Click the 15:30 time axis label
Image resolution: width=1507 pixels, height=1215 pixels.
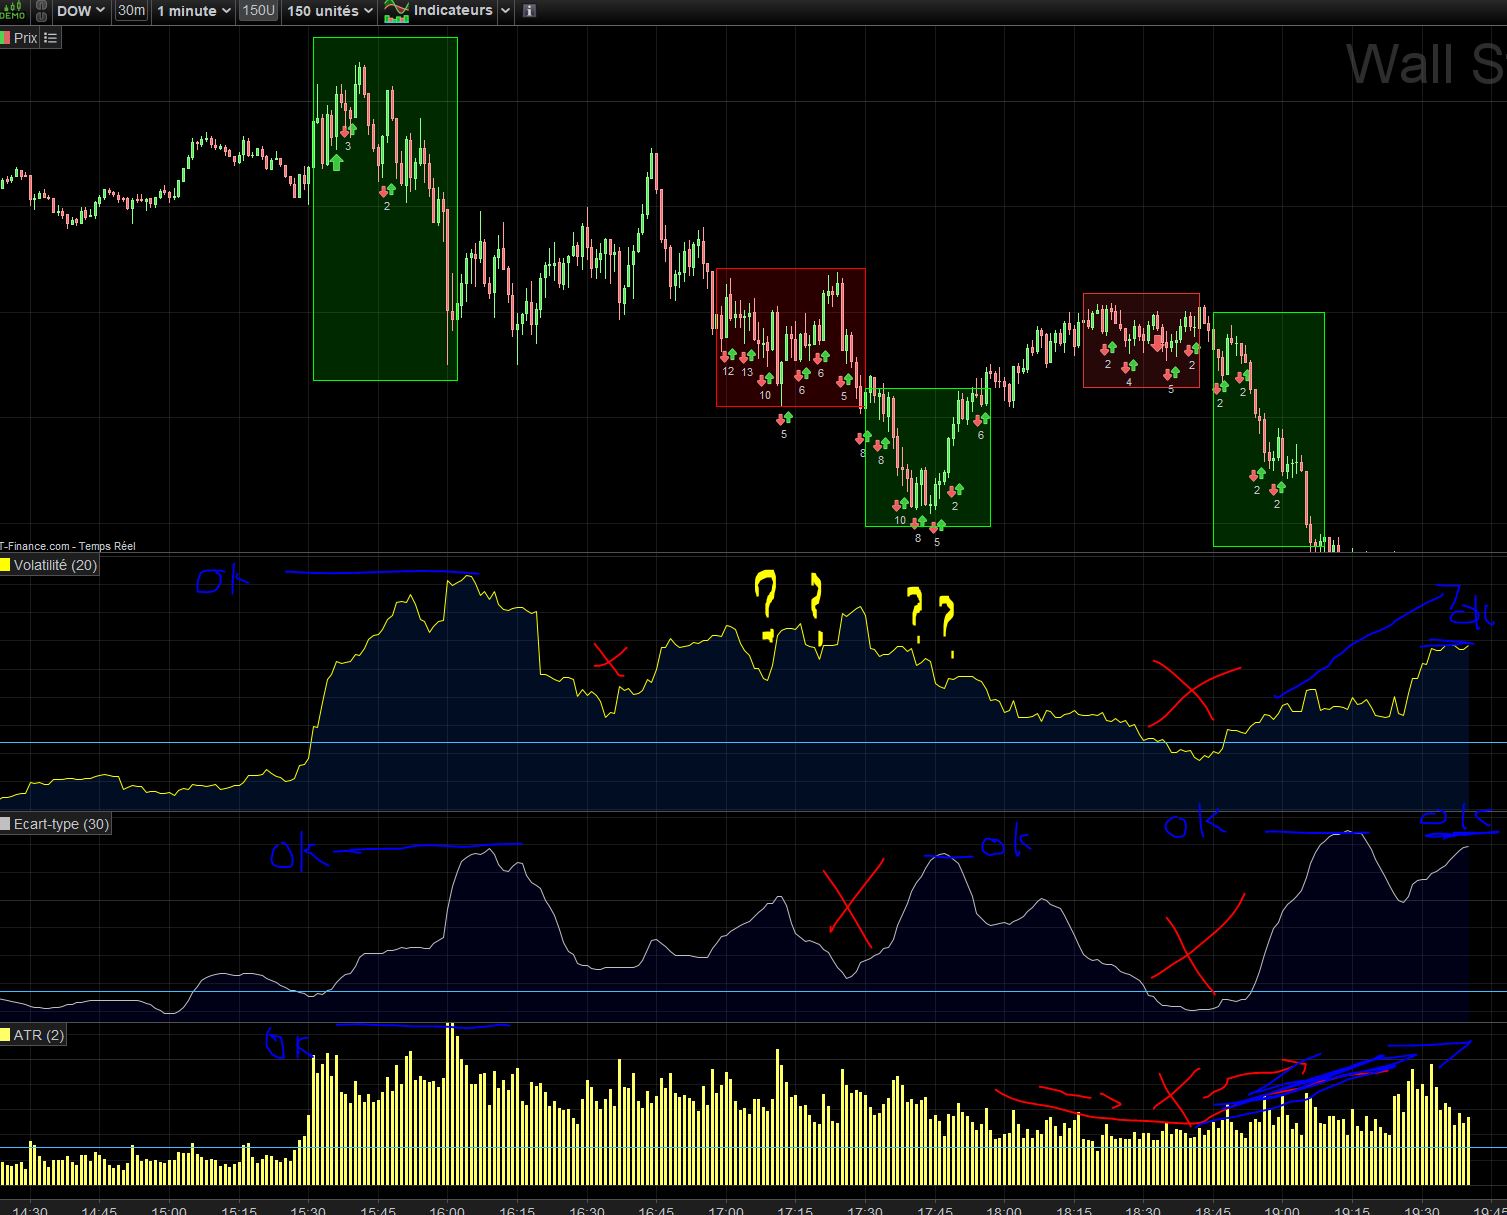(308, 1209)
